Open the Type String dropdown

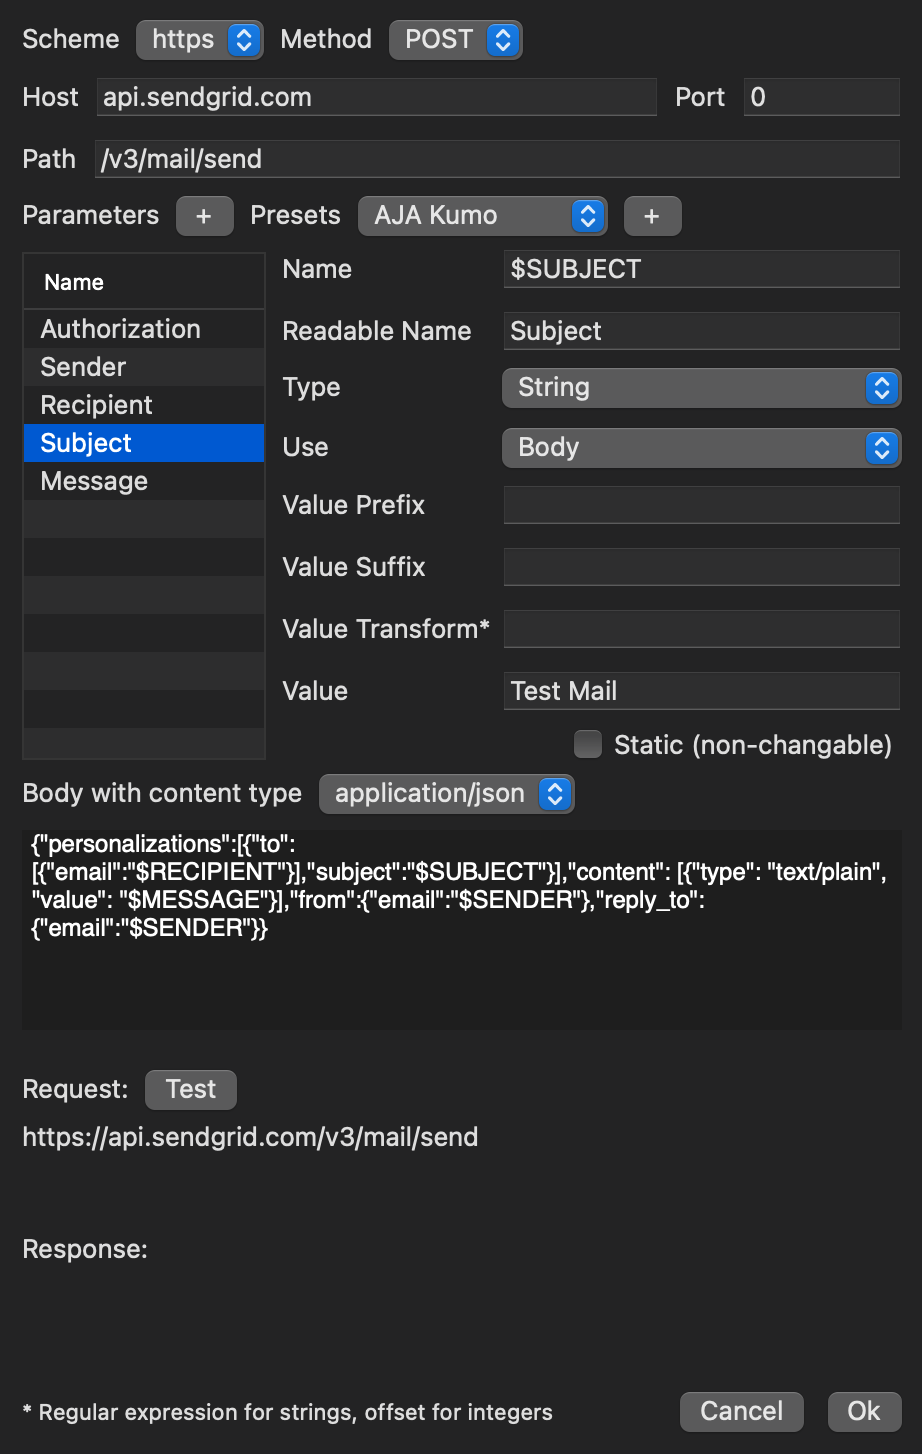pos(701,388)
